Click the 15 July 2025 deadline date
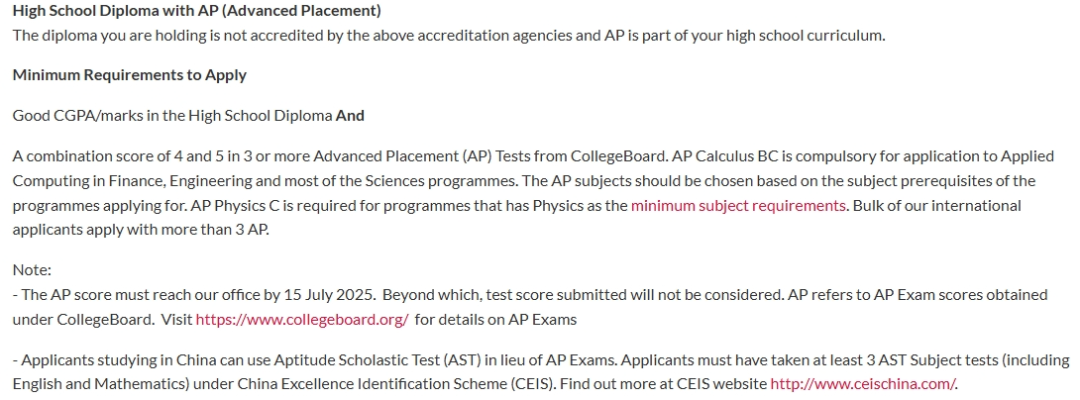The image size is (1080, 400). coord(328,295)
